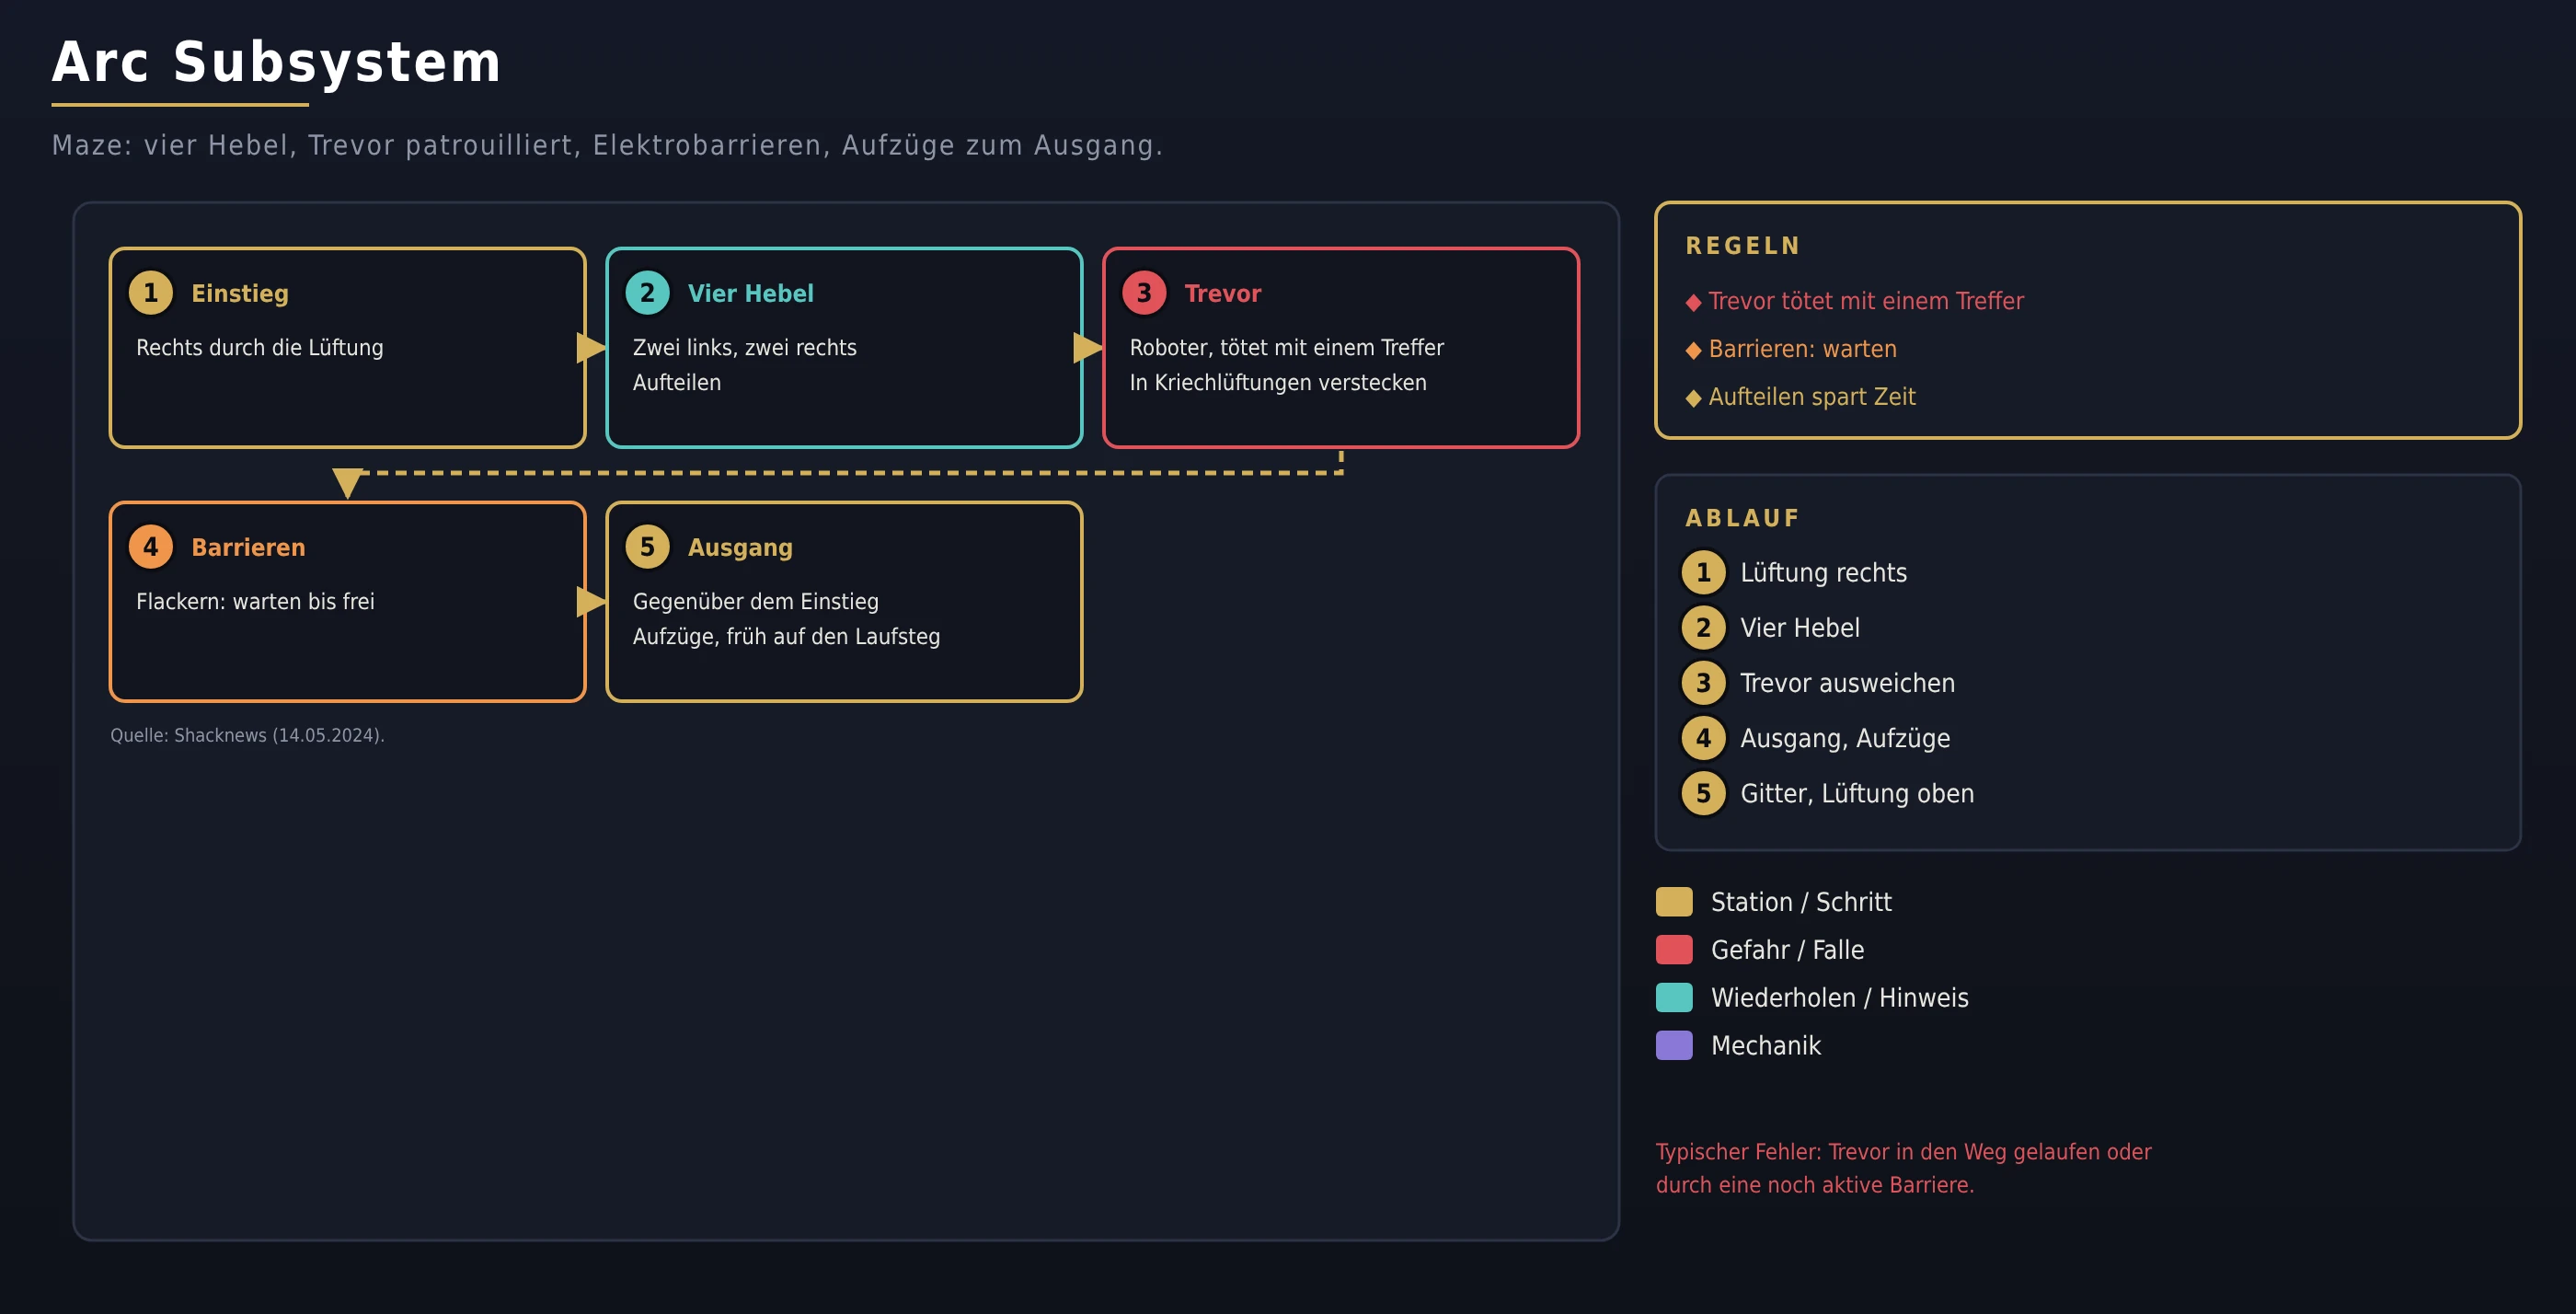Click the 'Gitter, Lüftung oben' step label
The height and width of the screenshot is (1314, 2576).
pos(1857,793)
